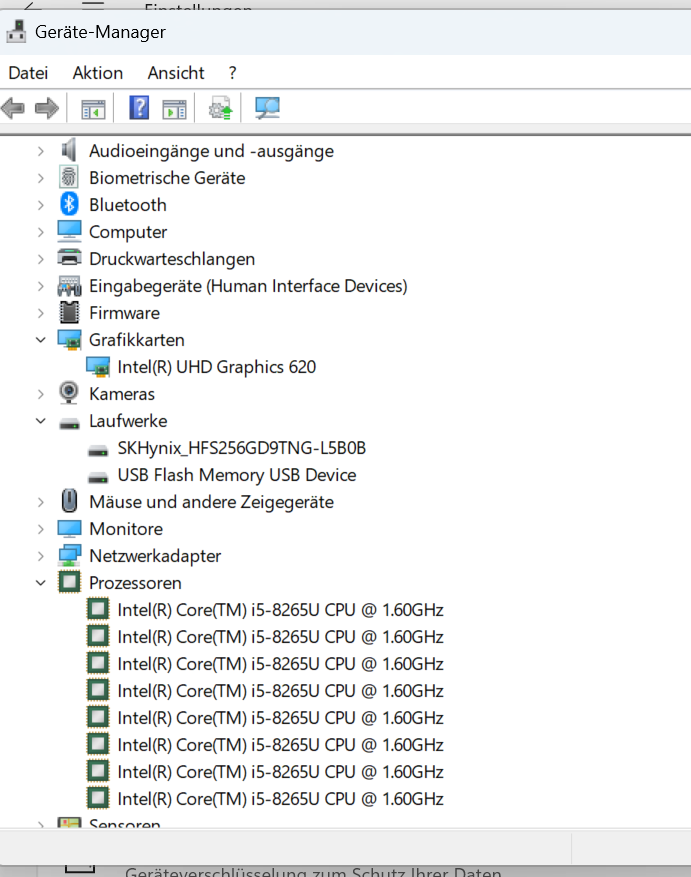This screenshot has height=877, width=691.
Task: Collapse the Grafikkarten category chevron
Action: 40,340
